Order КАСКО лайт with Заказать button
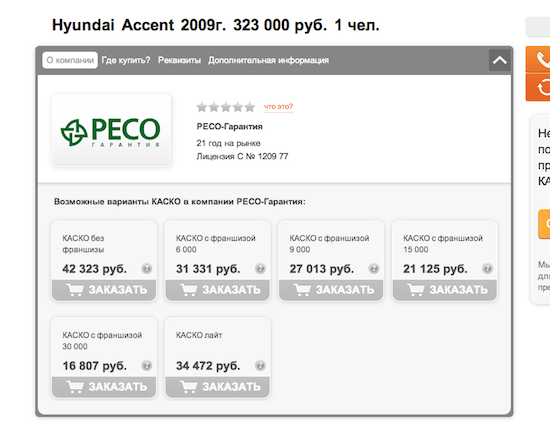 coord(217,387)
